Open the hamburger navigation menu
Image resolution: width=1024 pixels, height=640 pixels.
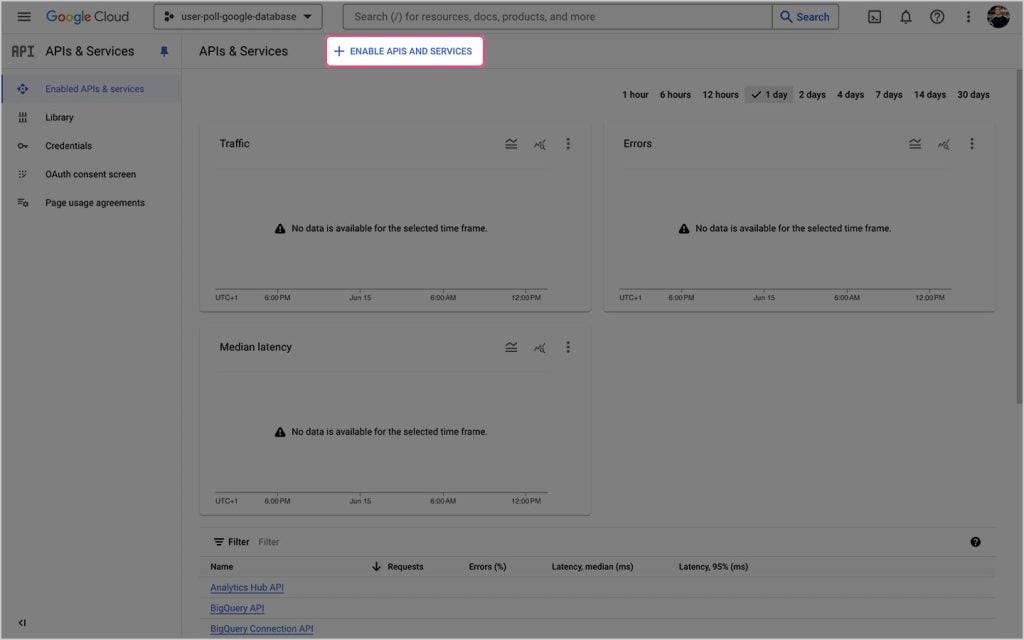coord(24,16)
